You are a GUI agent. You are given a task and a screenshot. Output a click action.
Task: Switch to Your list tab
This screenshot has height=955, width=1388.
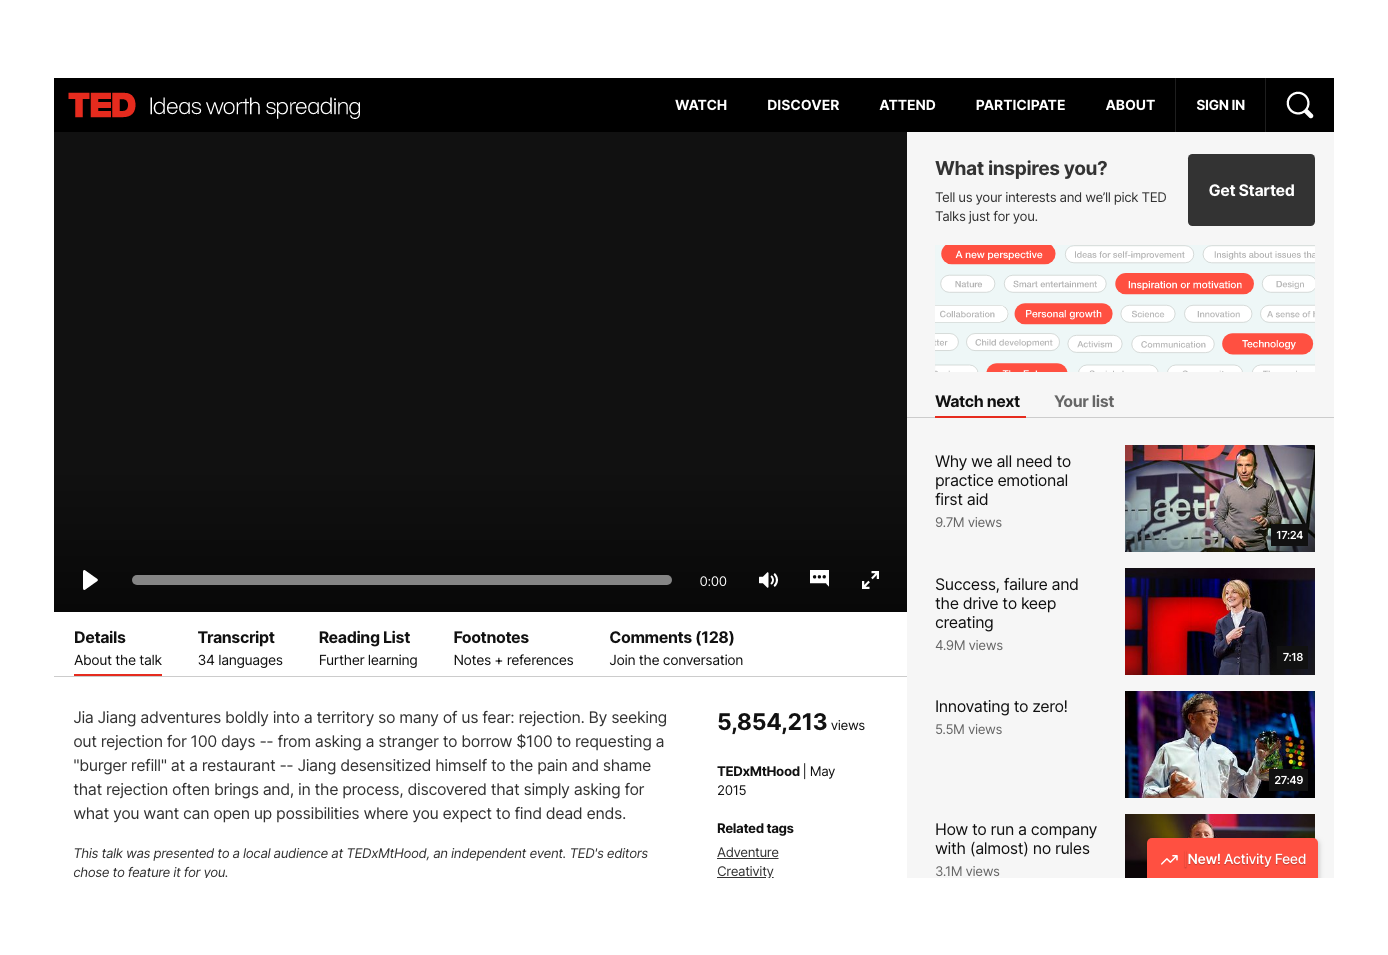click(x=1084, y=401)
